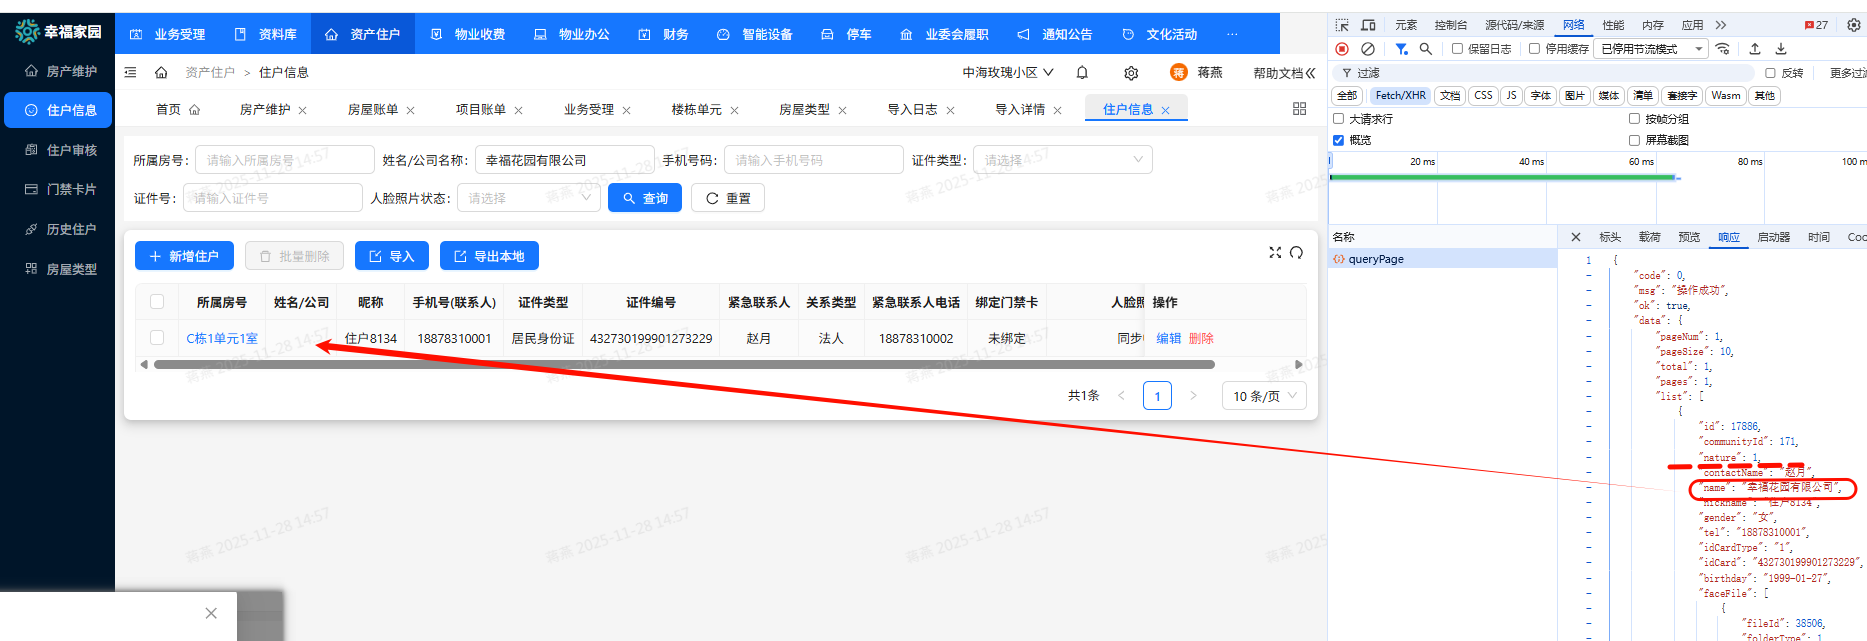Viewport: 1867px width, 641px height.
Task: Click the notification bell icon
Action: point(1082,73)
